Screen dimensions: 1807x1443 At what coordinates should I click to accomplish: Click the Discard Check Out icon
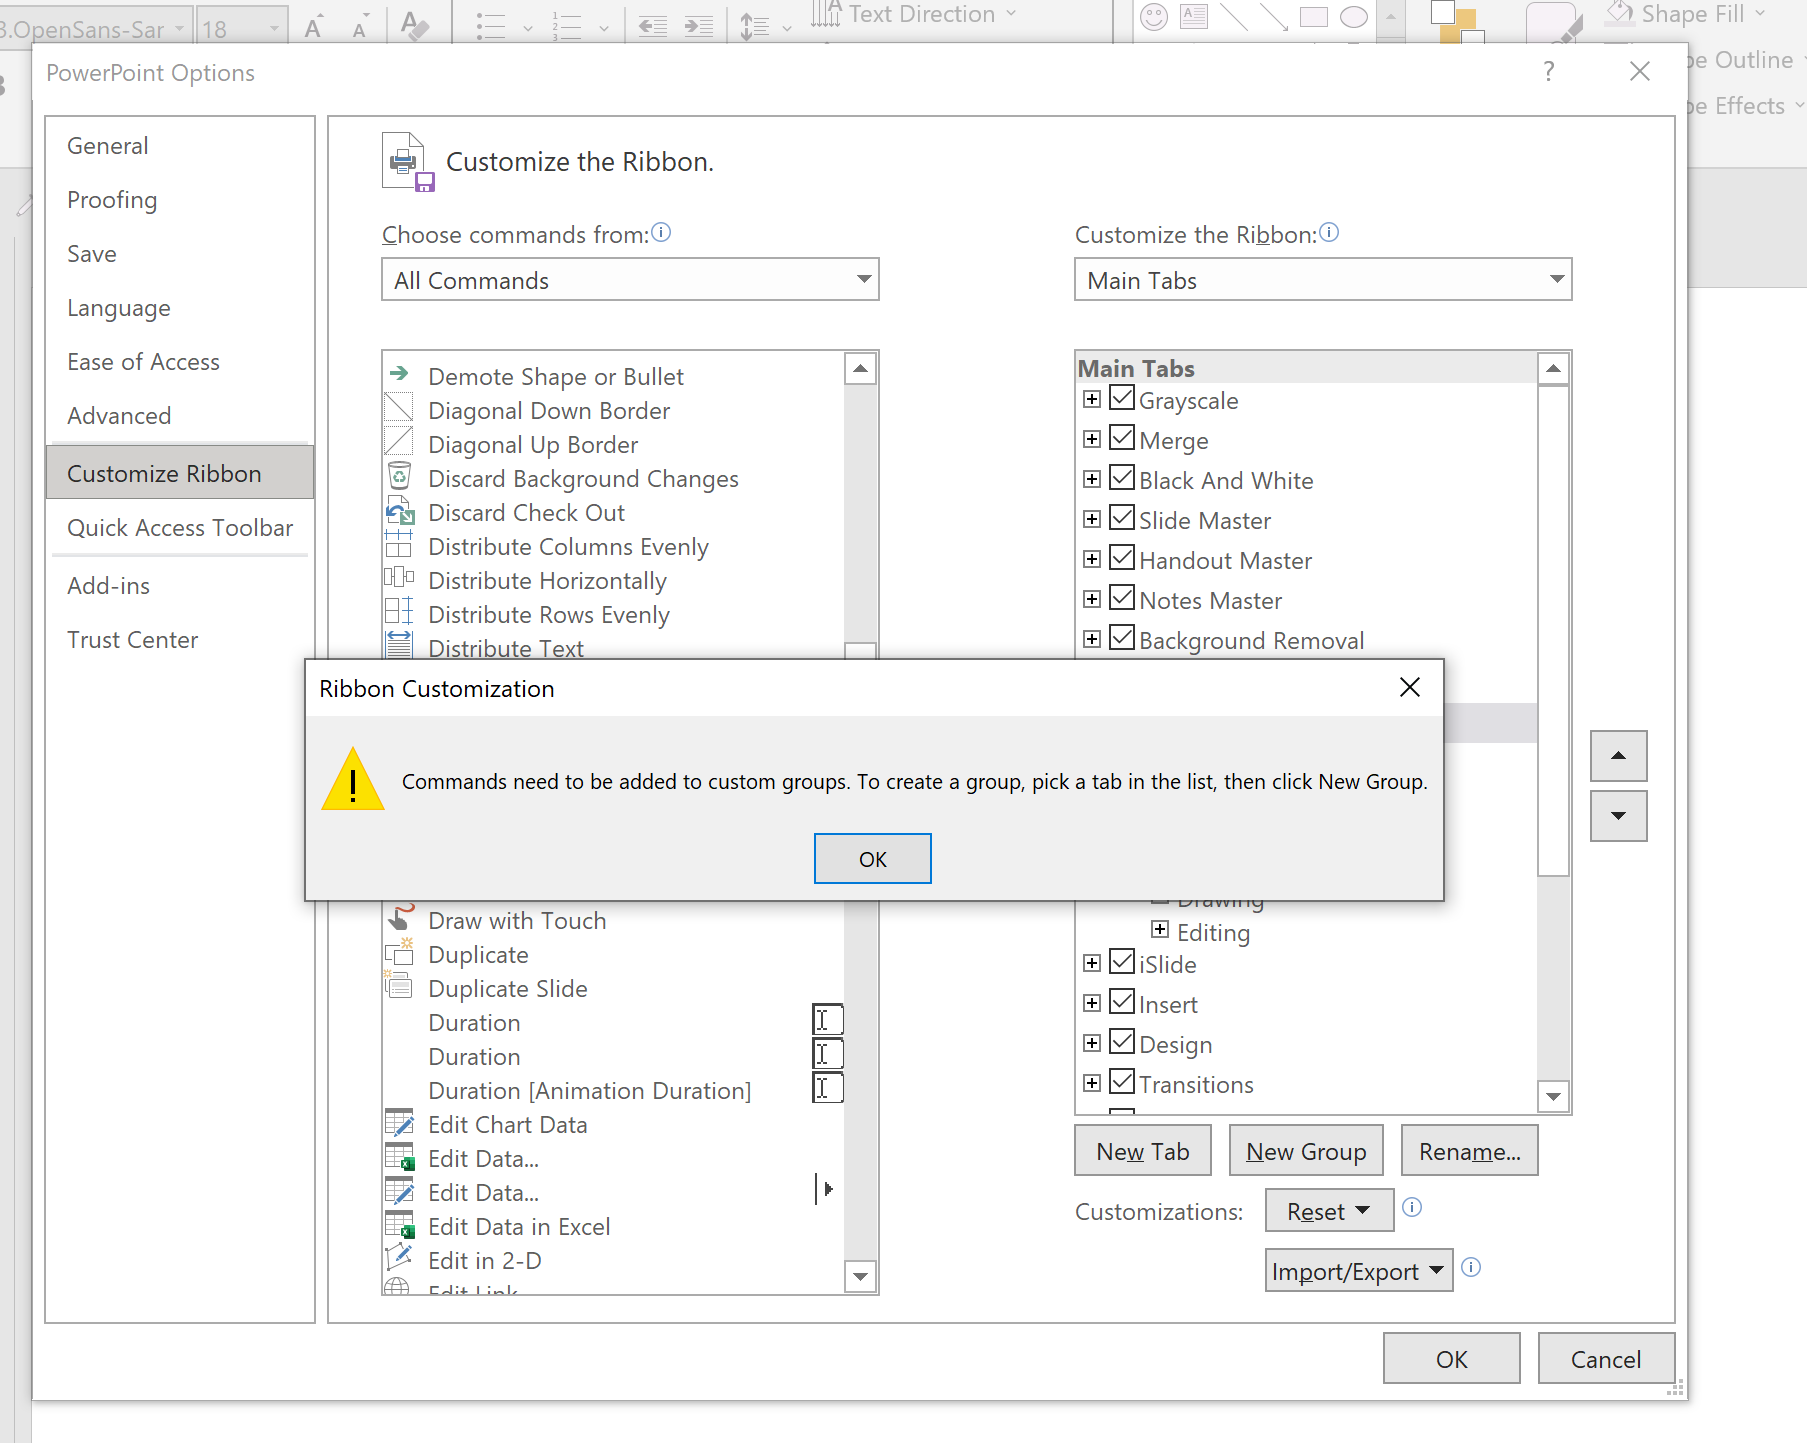400,511
